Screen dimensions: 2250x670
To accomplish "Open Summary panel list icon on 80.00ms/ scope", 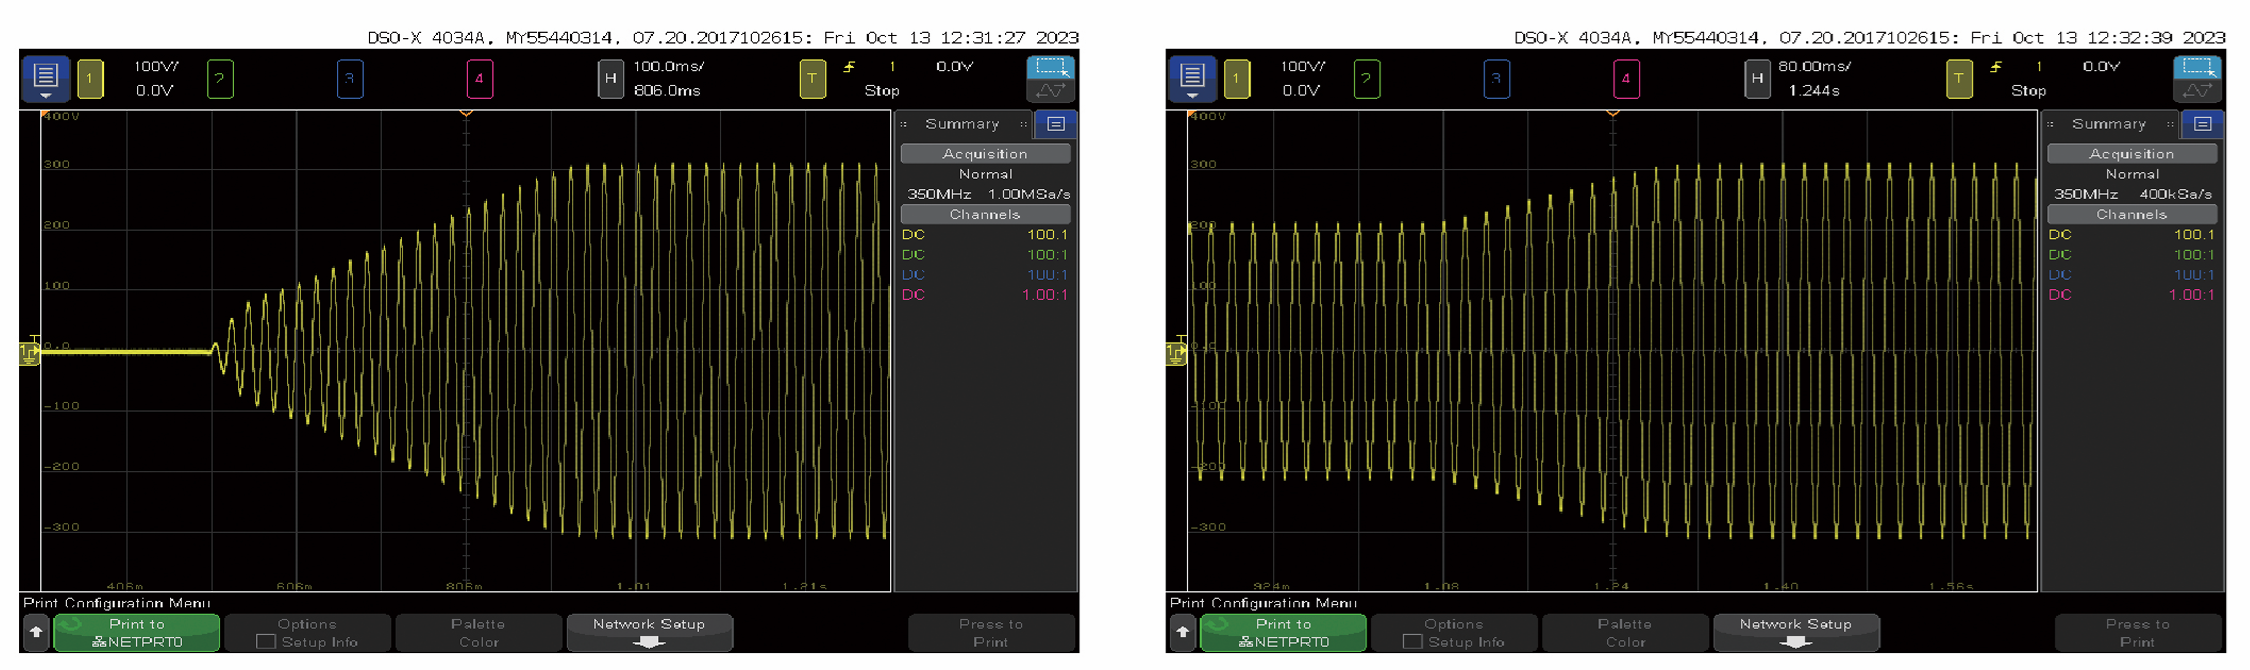I will [2202, 124].
